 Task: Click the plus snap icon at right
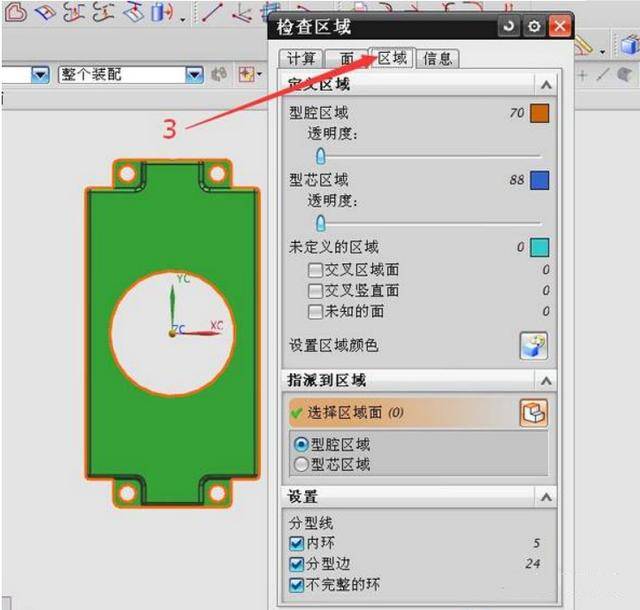(x=583, y=75)
